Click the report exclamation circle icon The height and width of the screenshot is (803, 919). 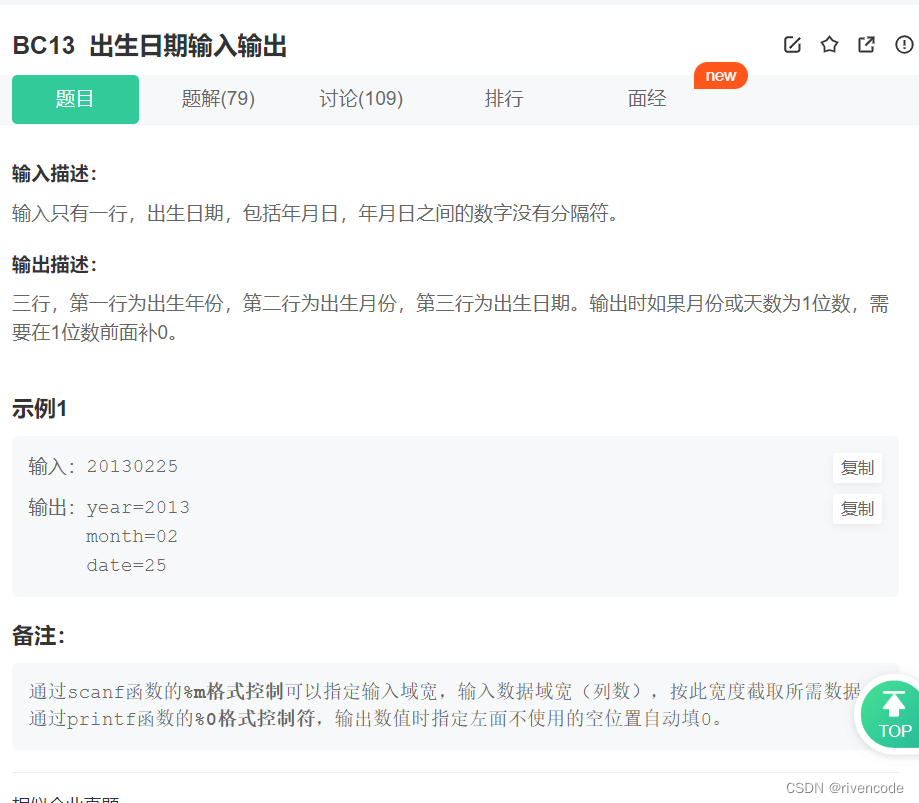[x=904, y=45]
